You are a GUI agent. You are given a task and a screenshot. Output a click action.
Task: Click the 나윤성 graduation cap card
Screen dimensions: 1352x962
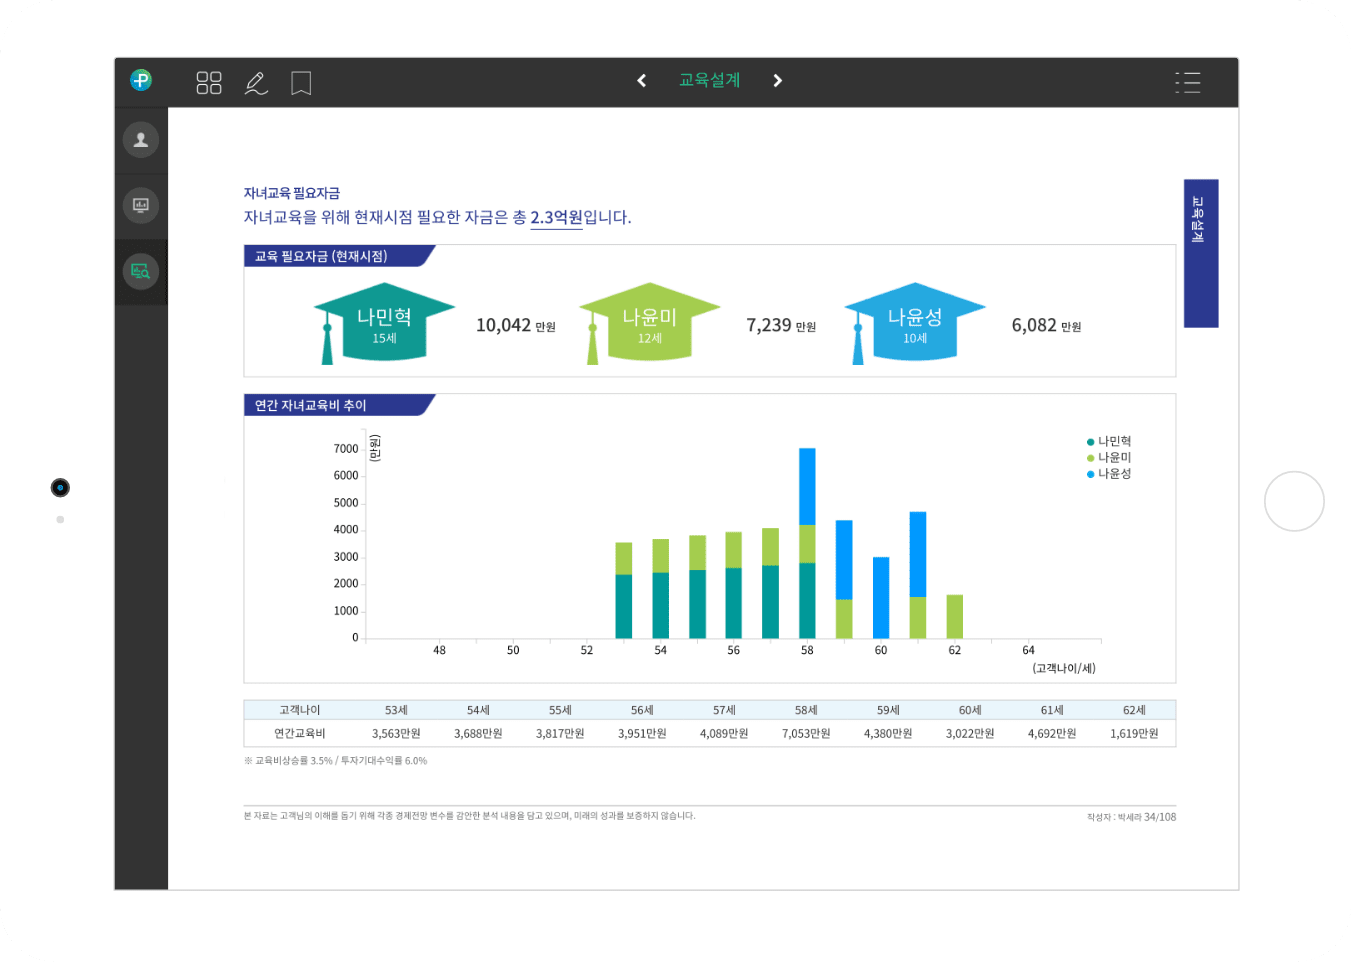915,323
